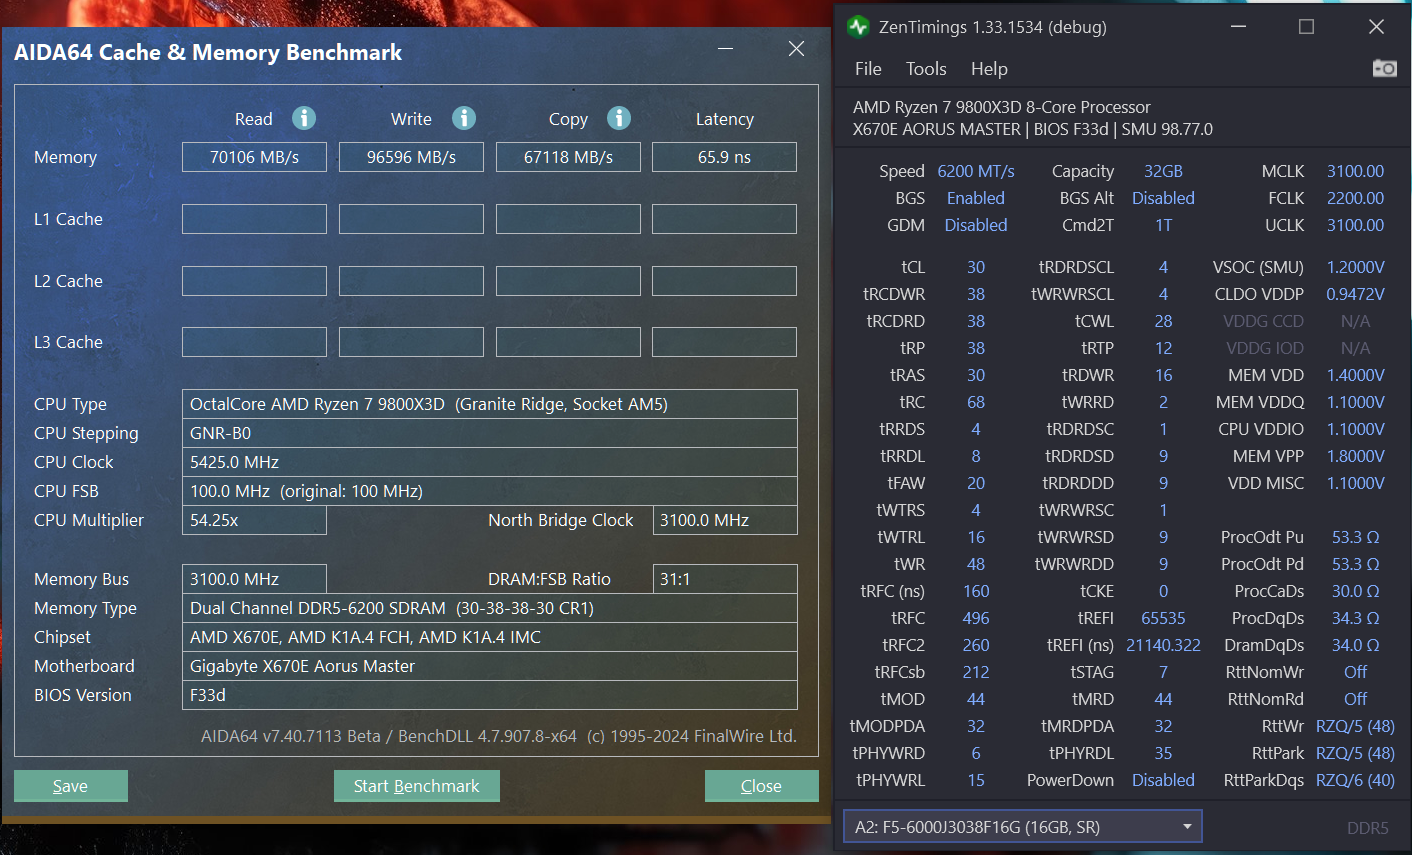The width and height of the screenshot is (1412, 855).
Task: Close the AIDA64 window with the X button
Action: (796, 48)
